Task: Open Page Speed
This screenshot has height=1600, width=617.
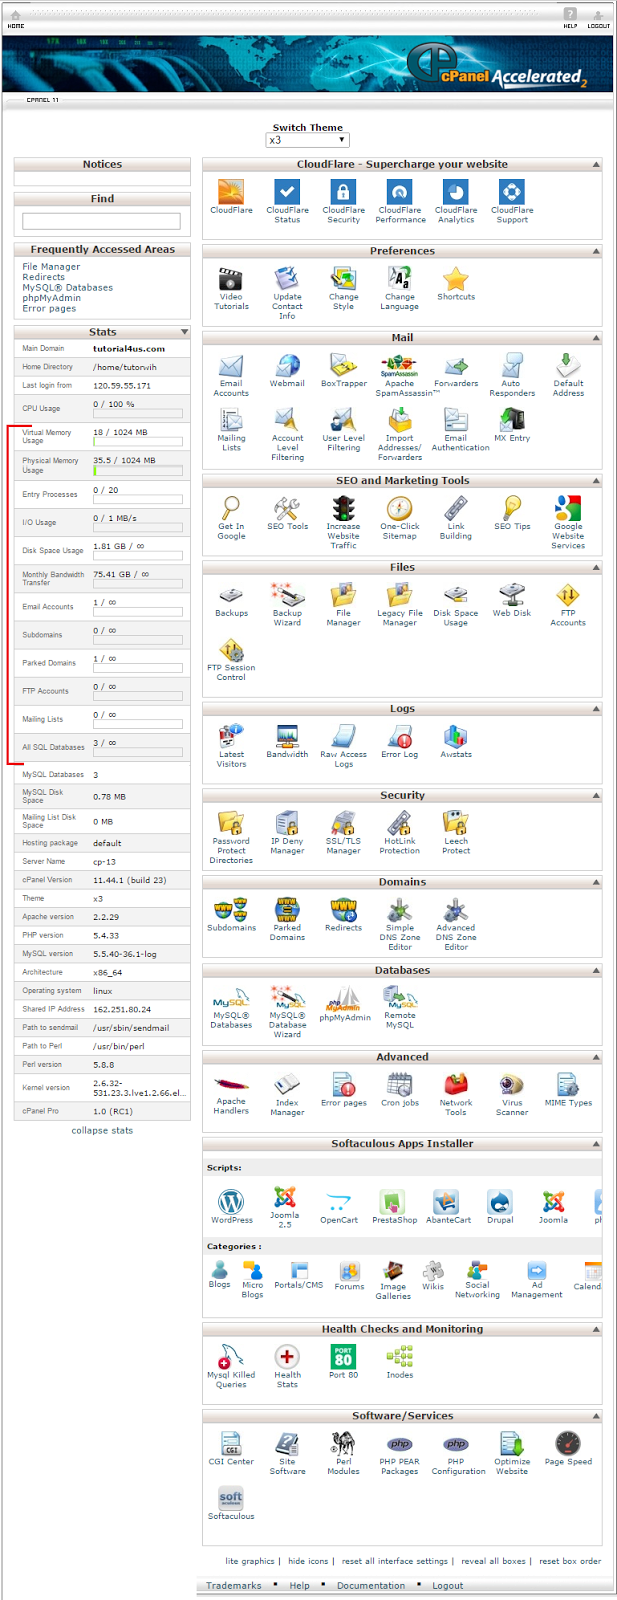Action: tap(568, 1448)
